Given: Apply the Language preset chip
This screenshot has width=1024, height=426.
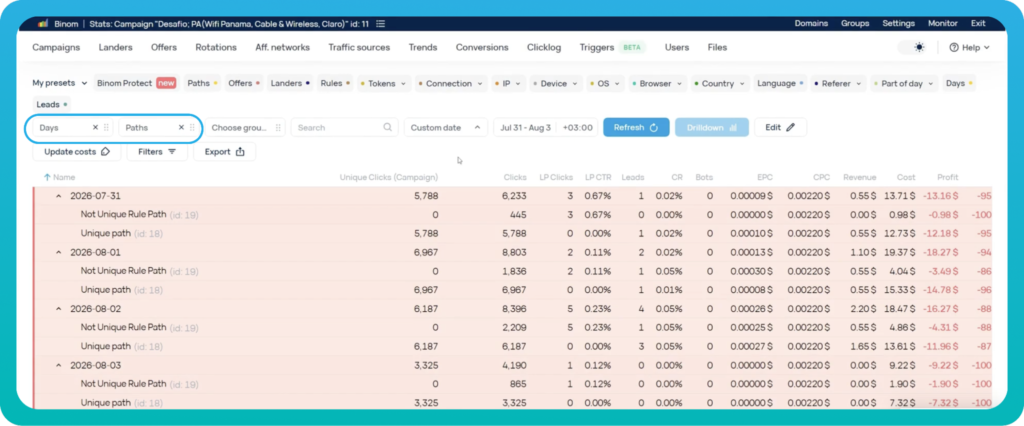Looking at the screenshot, I should pyautogui.click(x=780, y=83).
